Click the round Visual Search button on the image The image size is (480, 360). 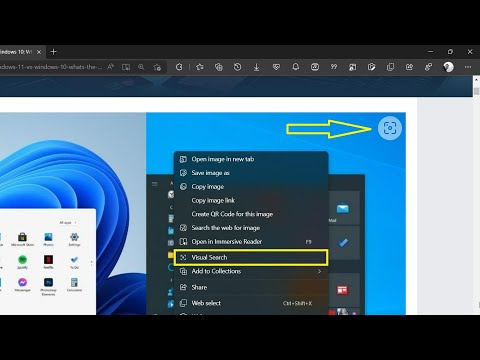pos(390,128)
